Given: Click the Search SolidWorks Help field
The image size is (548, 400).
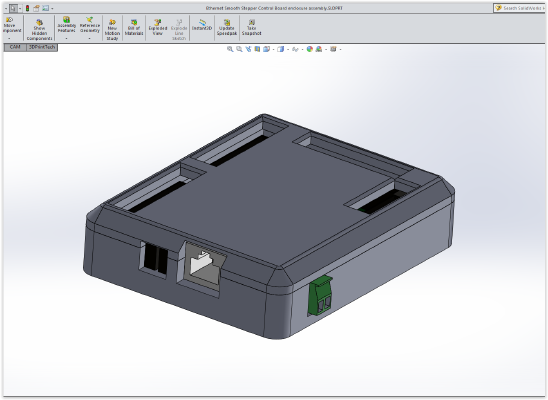Looking at the screenshot, I should (519, 8).
